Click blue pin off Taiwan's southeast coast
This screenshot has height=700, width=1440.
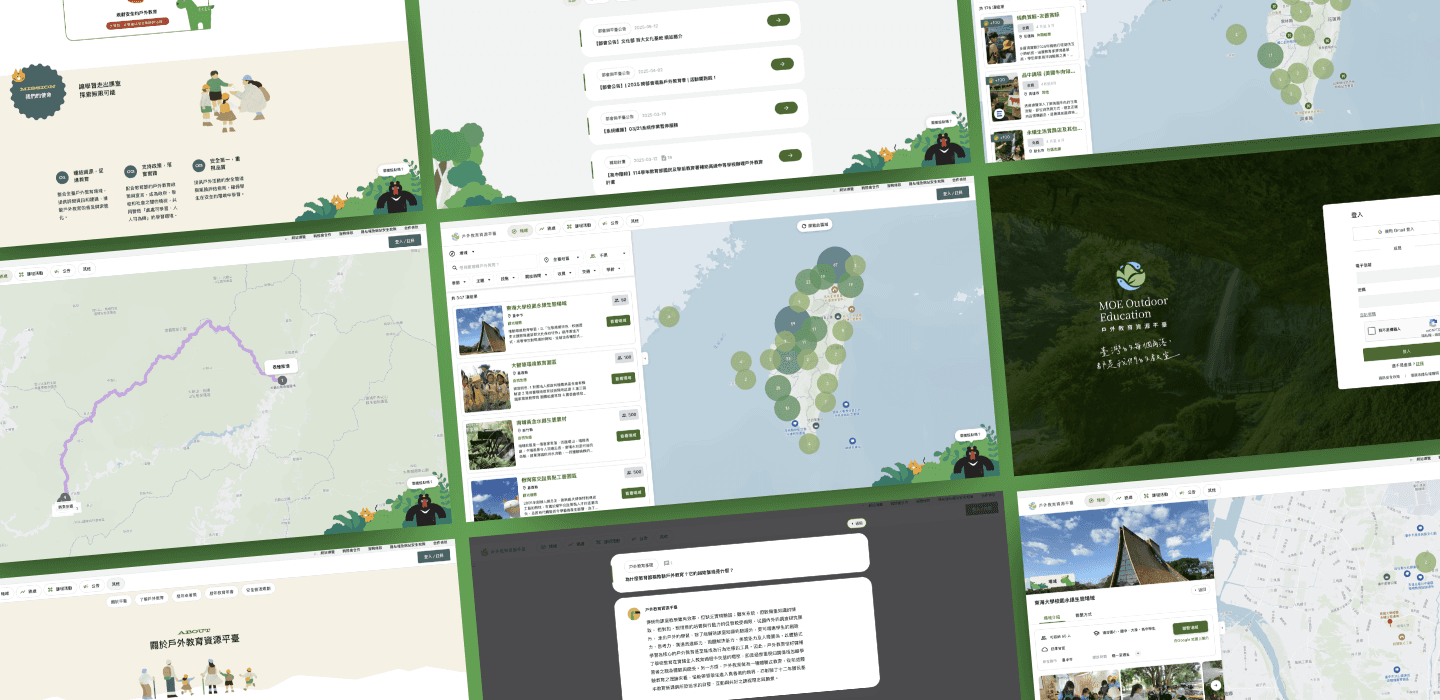852,441
